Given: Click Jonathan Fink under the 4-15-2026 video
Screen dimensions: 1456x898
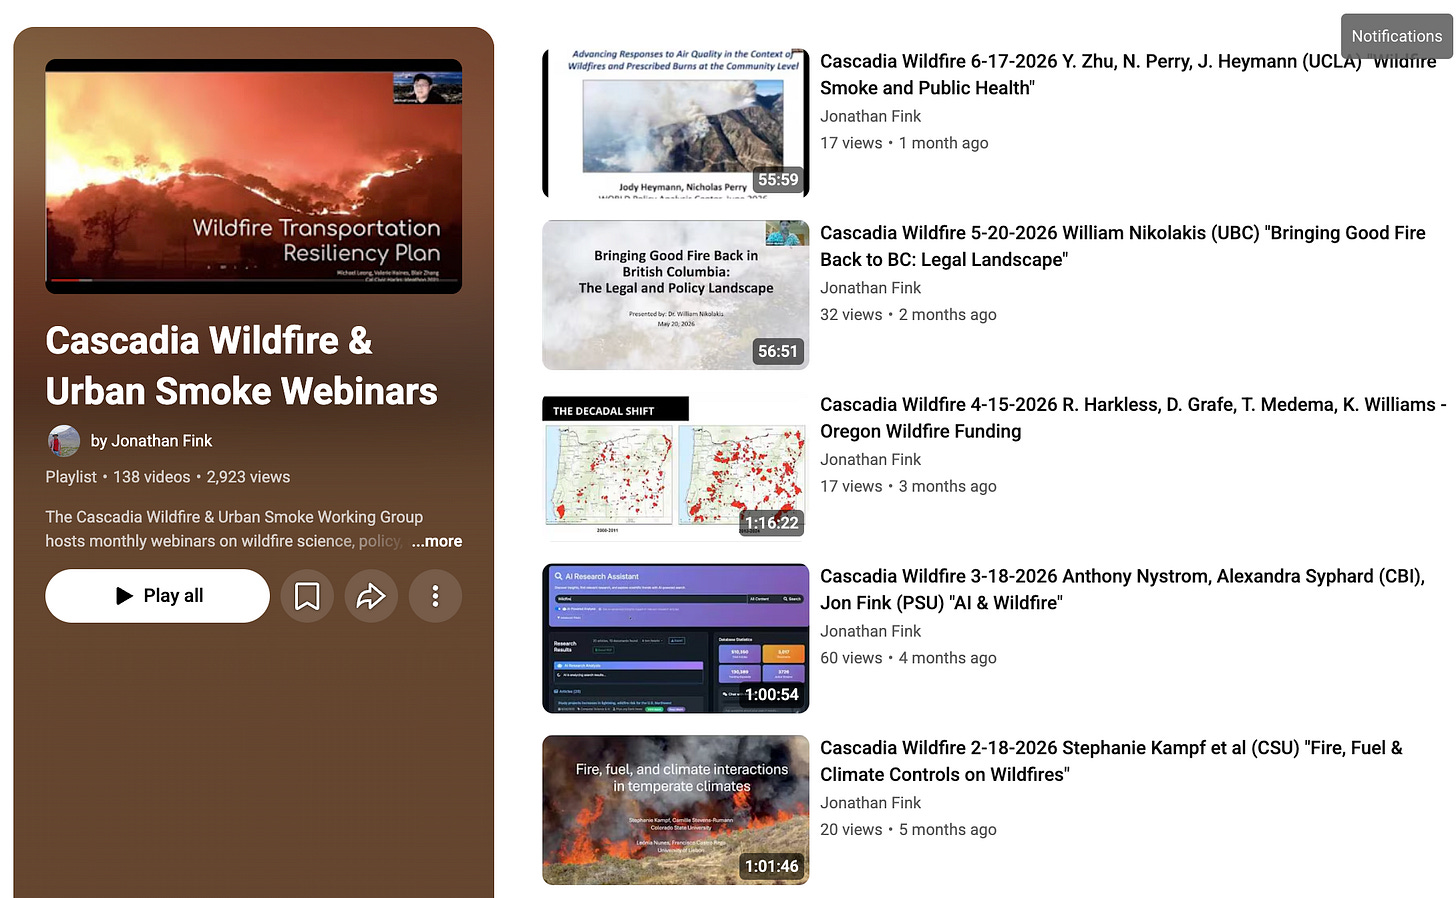Looking at the screenshot, I should click(x=870, y=460).
